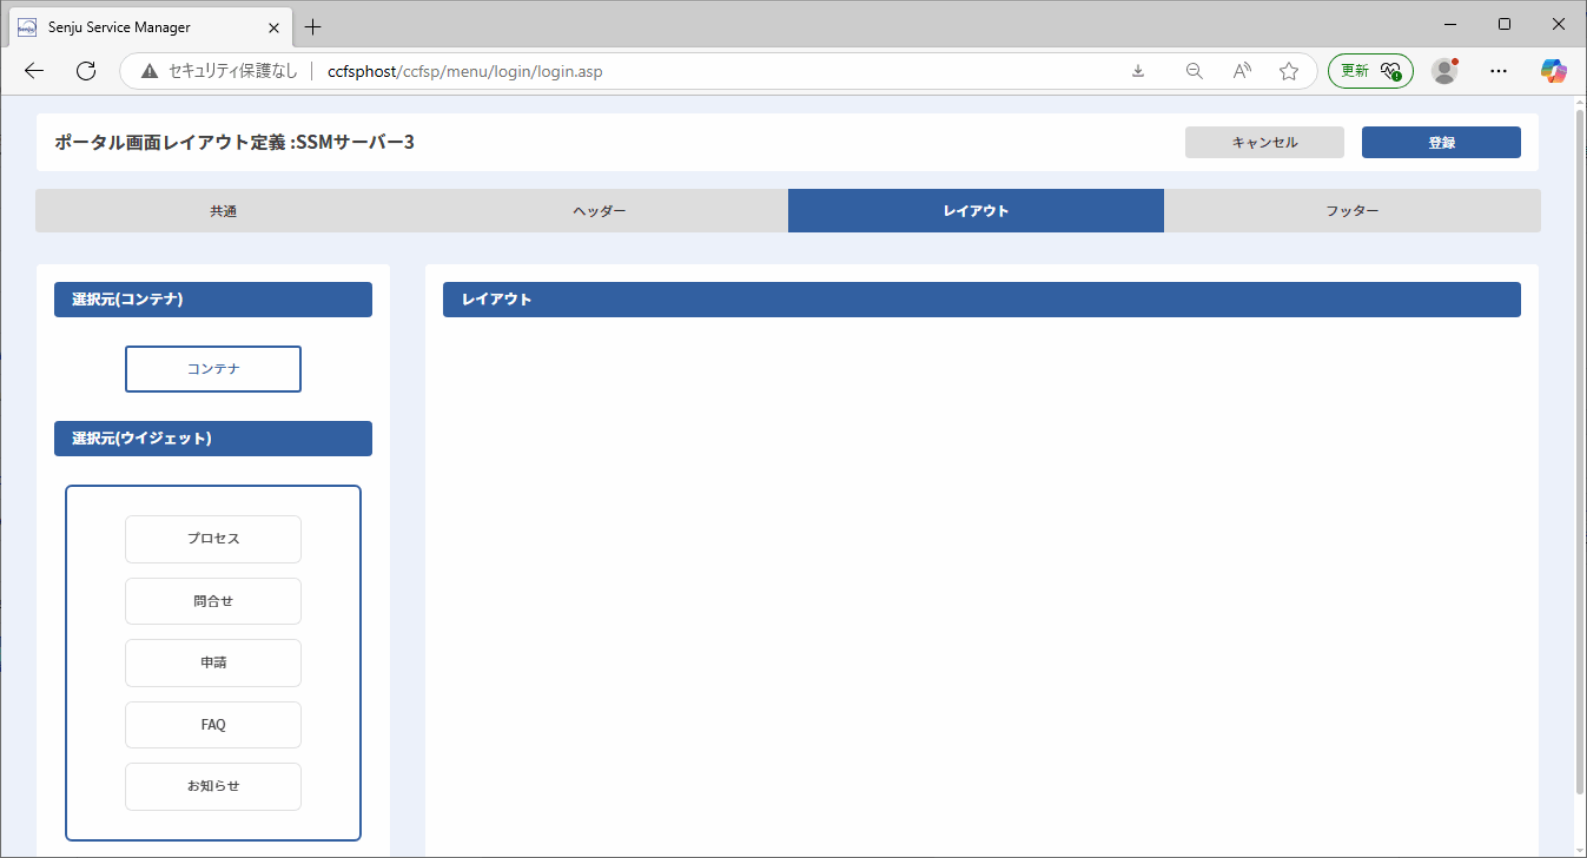Click the キャンセル button

click(1265, 142)
